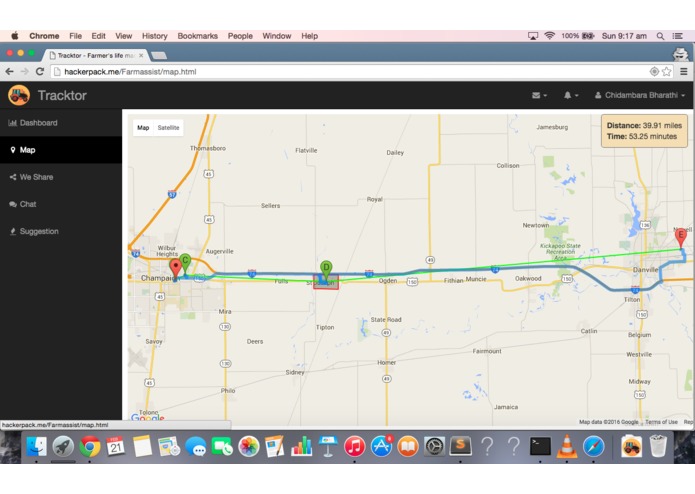Click the Distance and Time info box
695x494 pixels.
[x=644, y=131]
